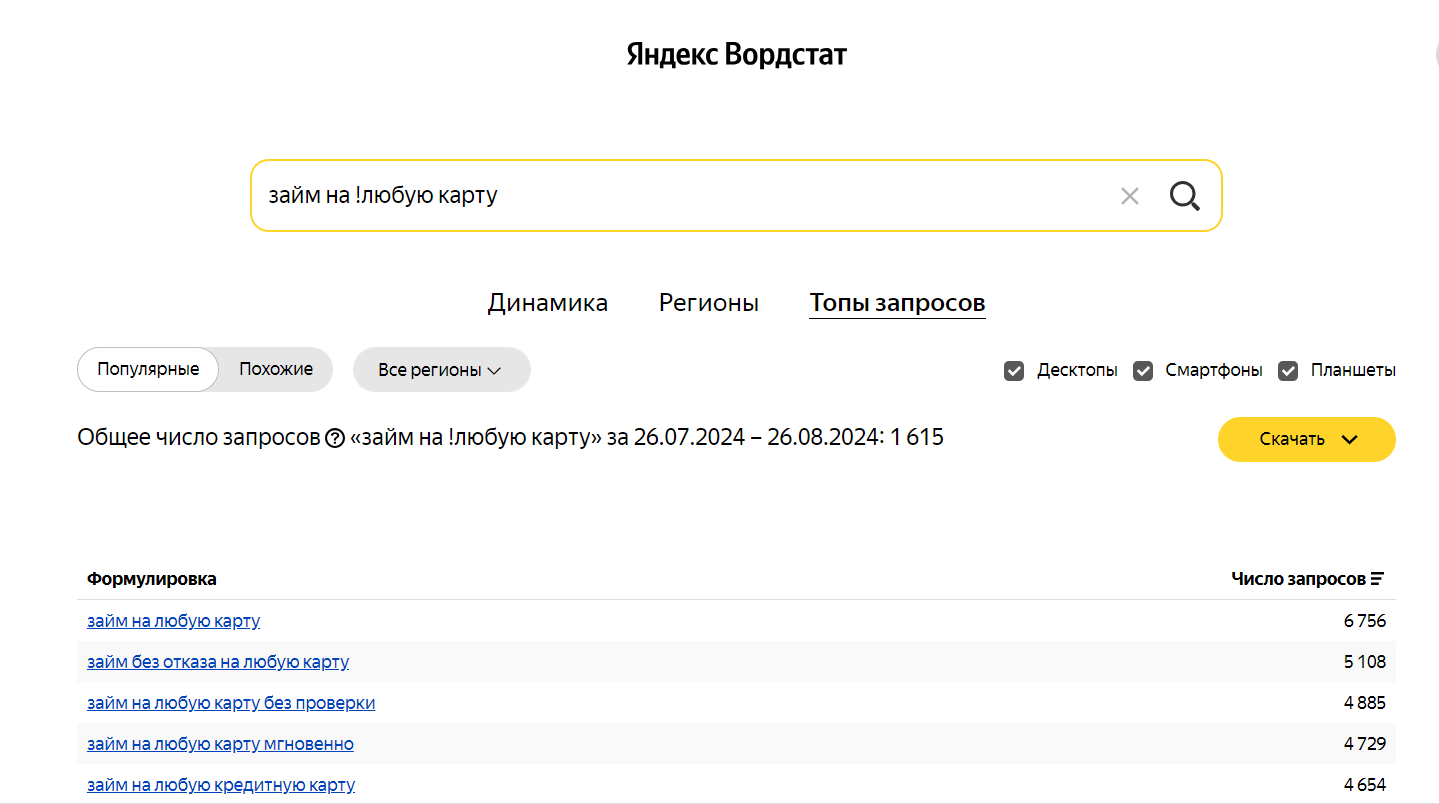Run search with the magnifier icon
The width and height of the screenshot is (1439, 804).
pyautogui.click(x=1185, y=196)
